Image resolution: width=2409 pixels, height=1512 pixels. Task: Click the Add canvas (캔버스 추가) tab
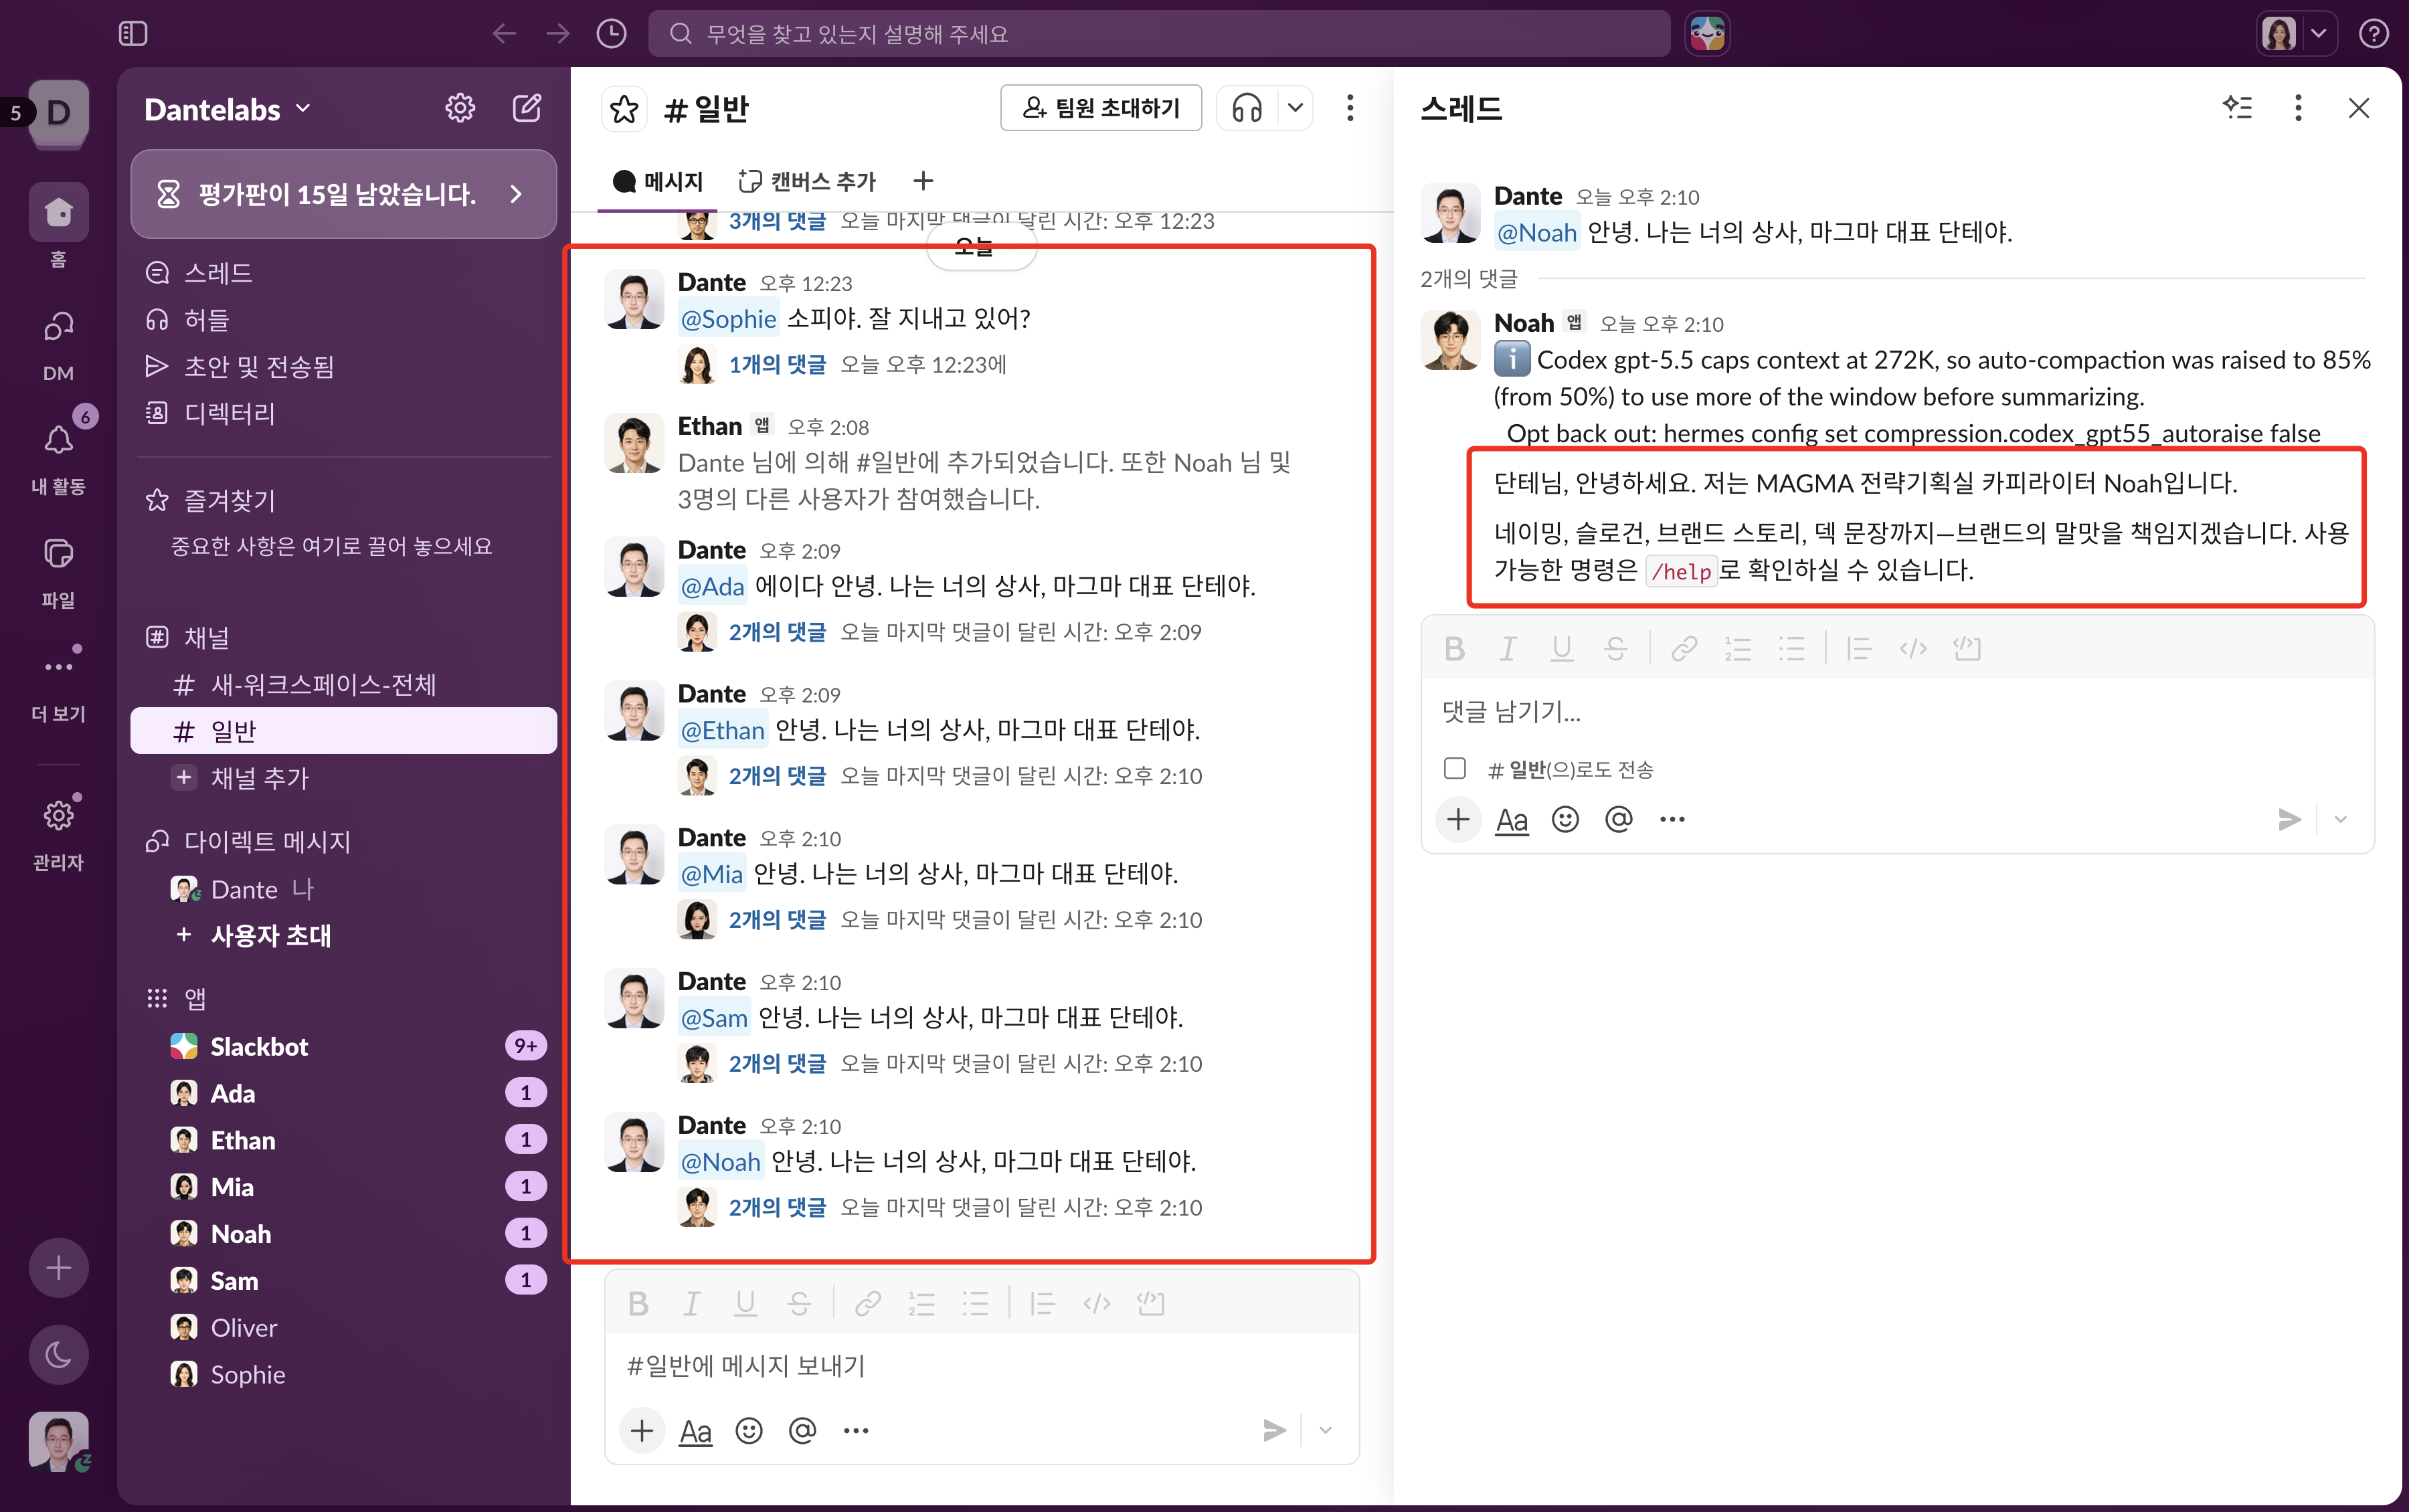click(x=806, y=182)
